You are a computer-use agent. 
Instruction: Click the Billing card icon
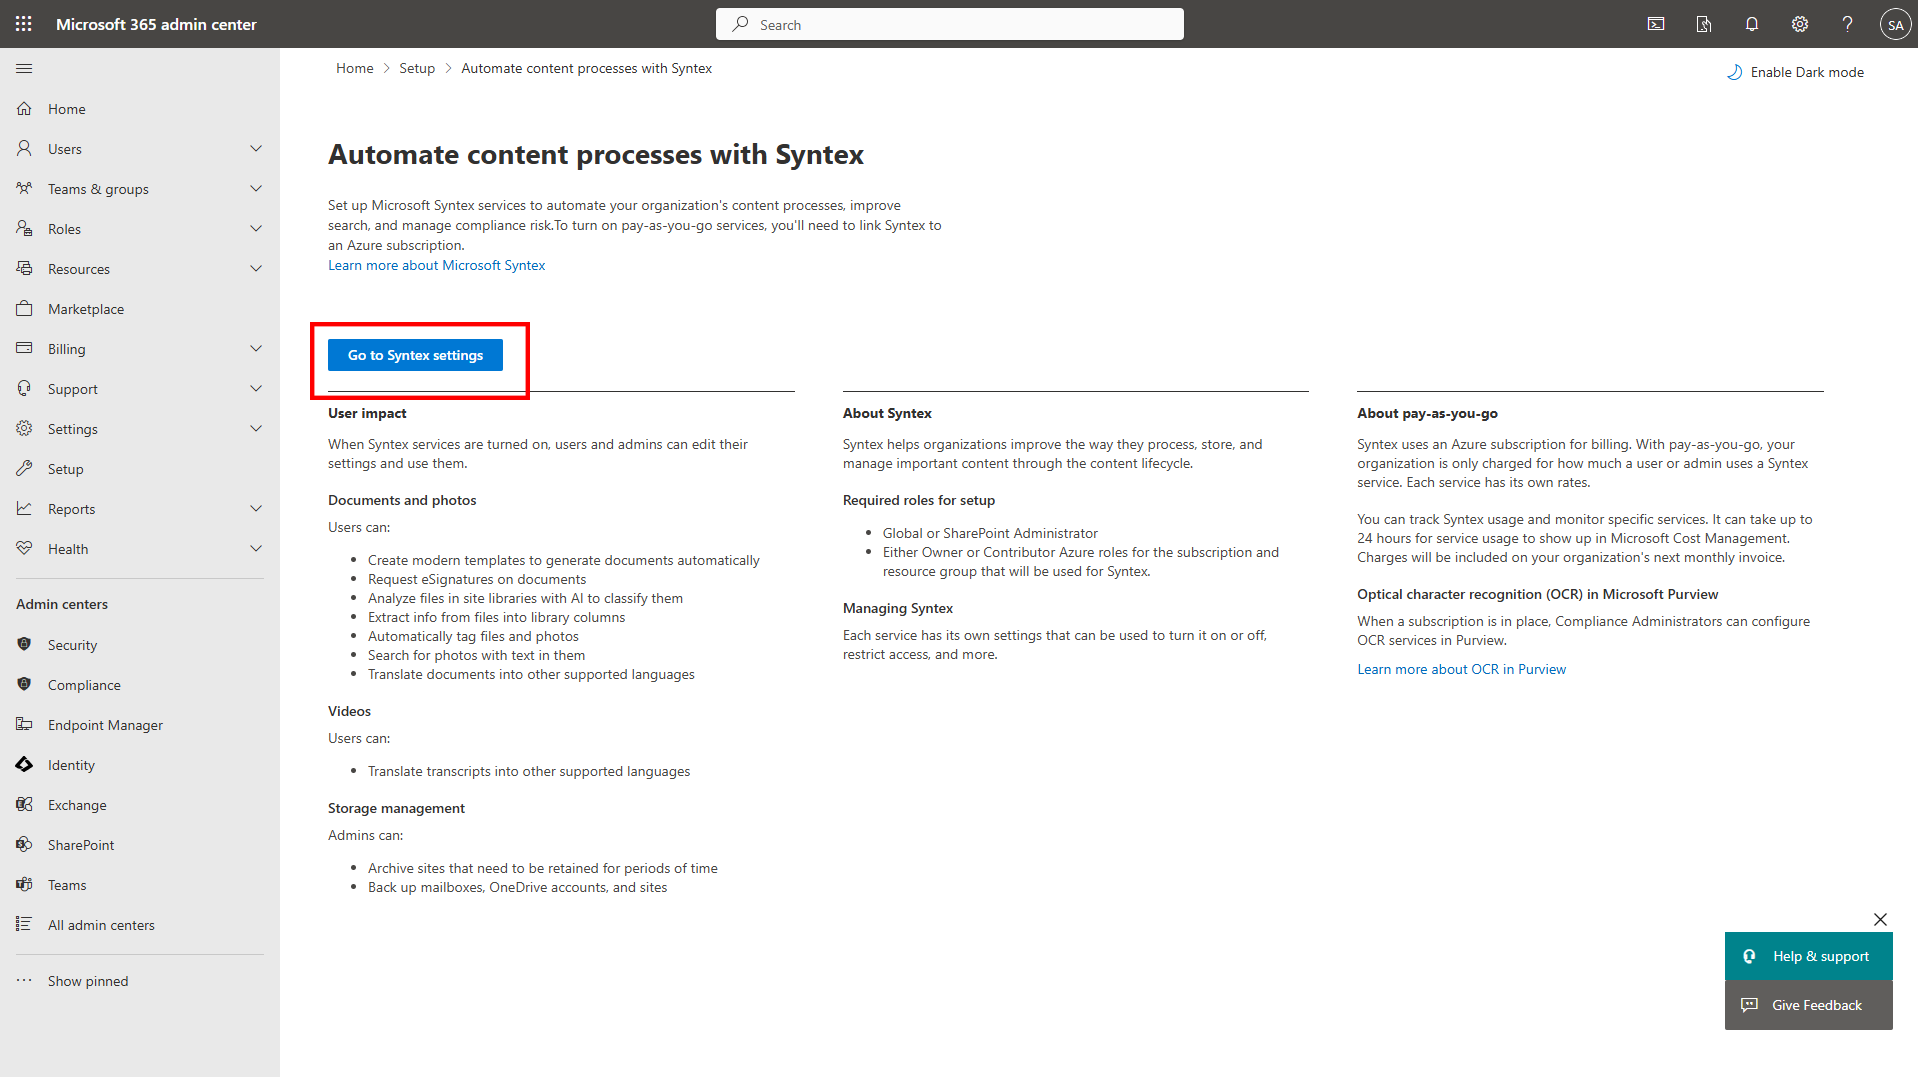[24, 349]
